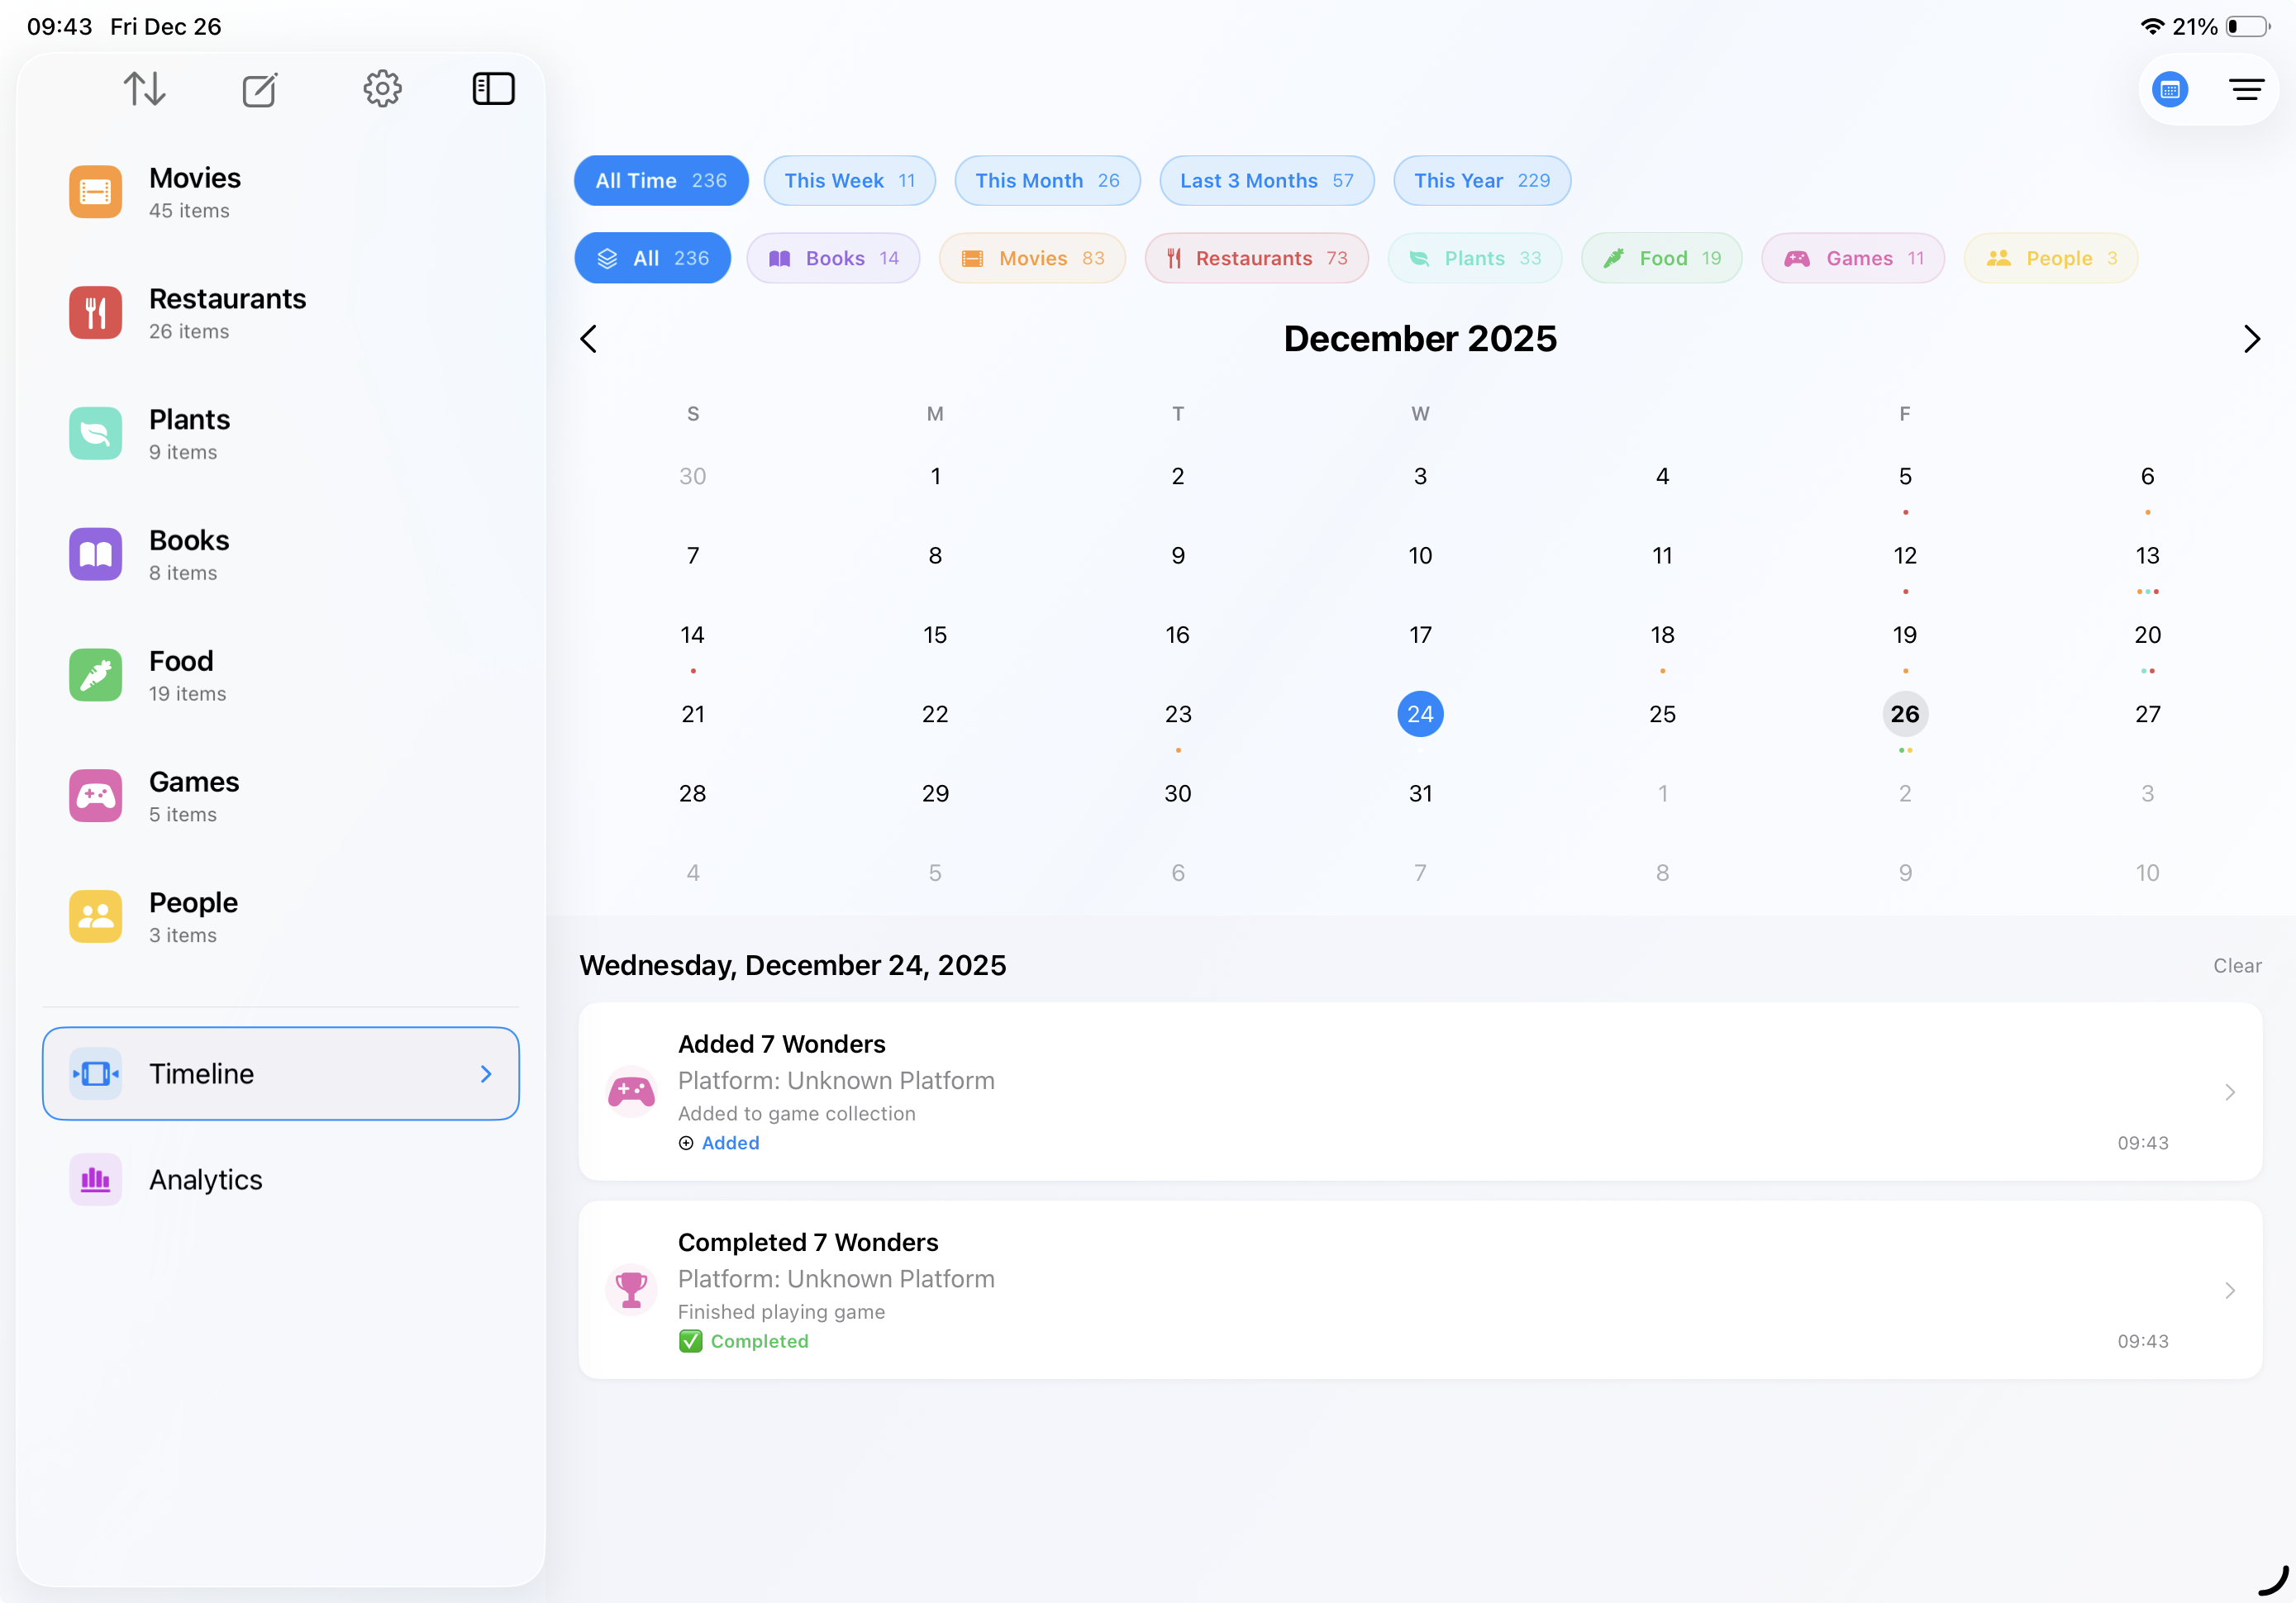Open the compose new entry icon
Screen dimensions: 2296x1603
coord(259,88)
